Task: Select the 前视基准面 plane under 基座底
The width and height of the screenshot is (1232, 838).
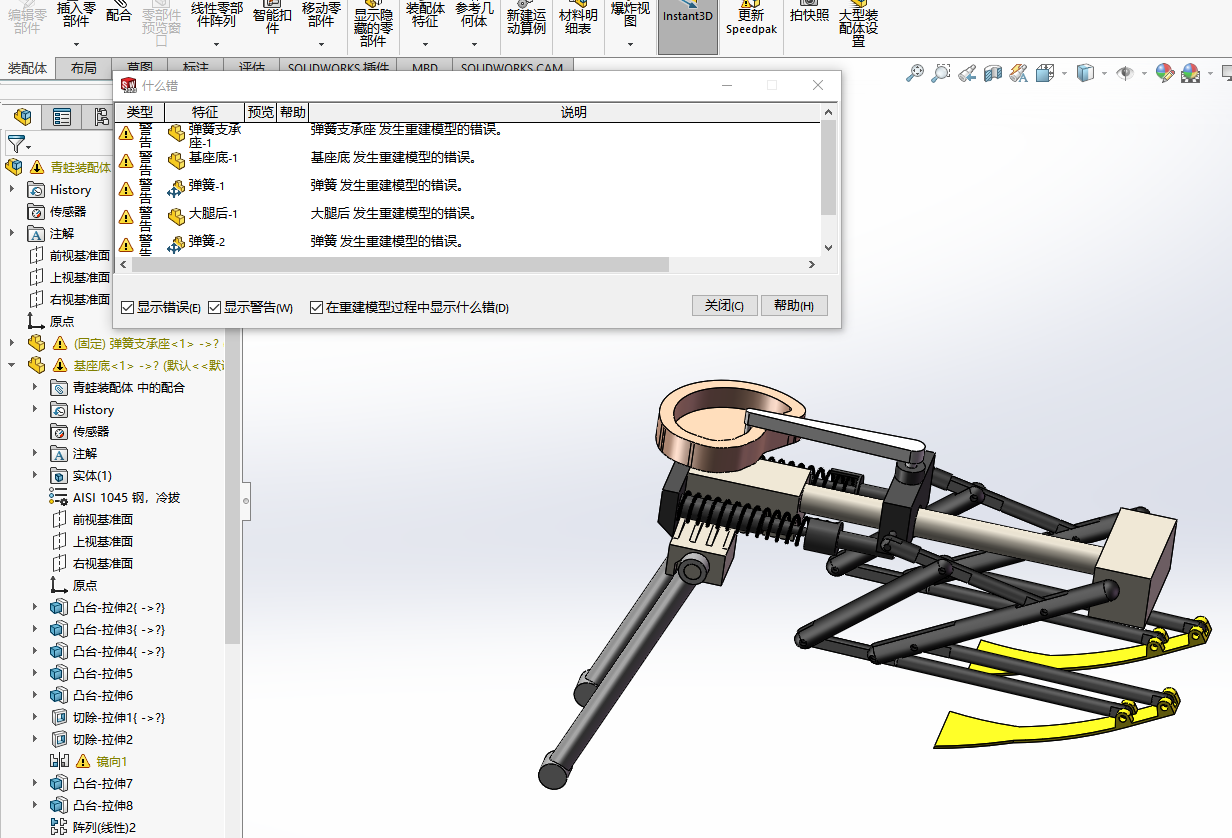Action: (x=93, y=519)
